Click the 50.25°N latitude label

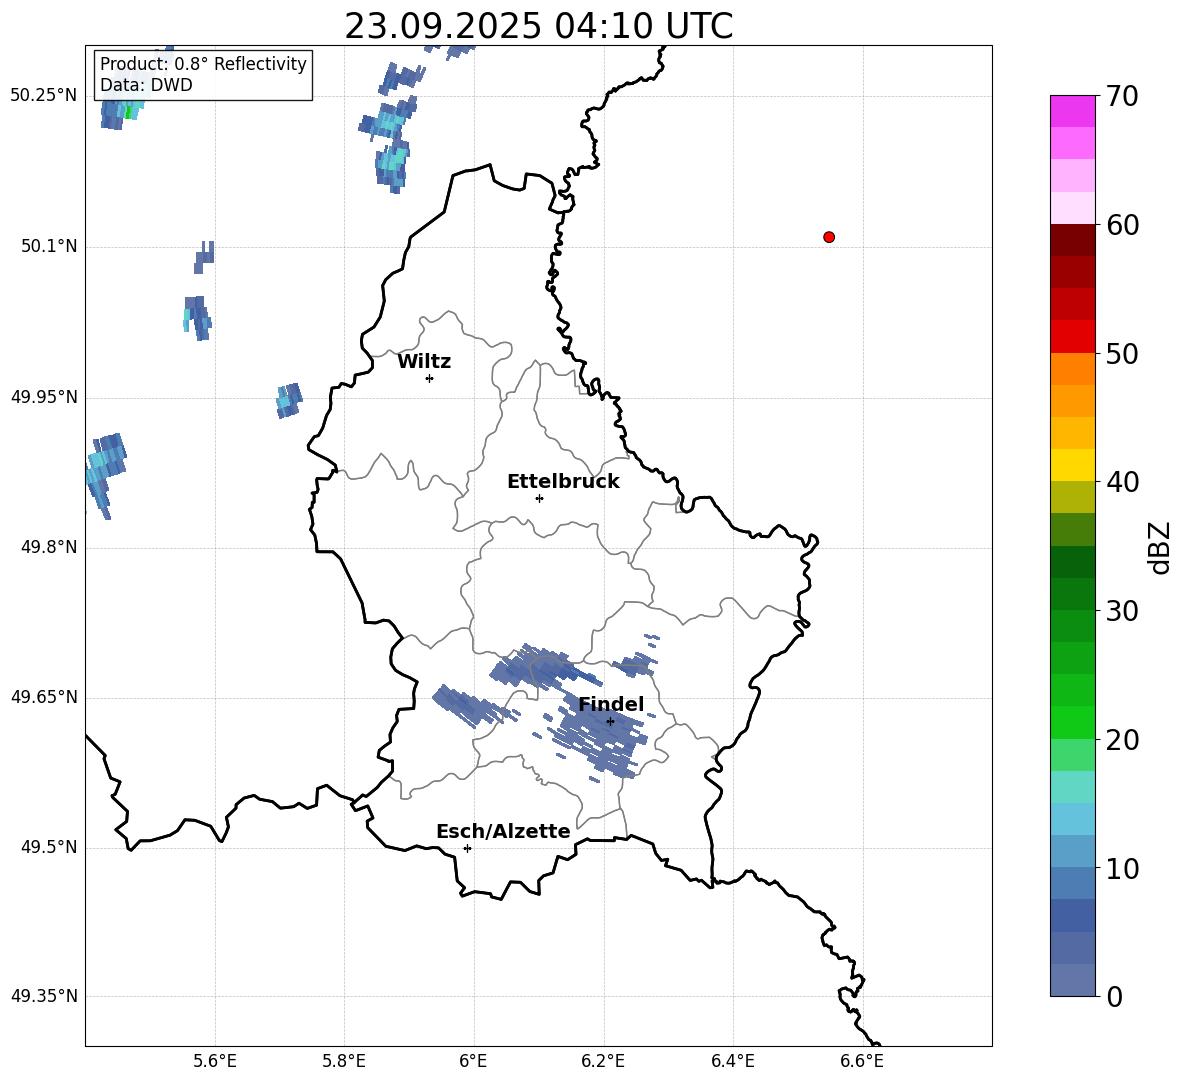pos(44,96)
